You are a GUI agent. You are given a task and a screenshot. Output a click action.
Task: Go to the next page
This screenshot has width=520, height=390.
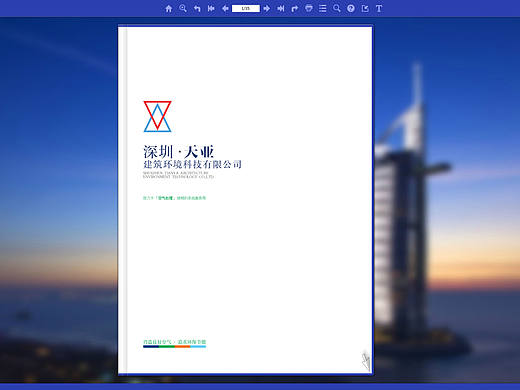point(267,9)
